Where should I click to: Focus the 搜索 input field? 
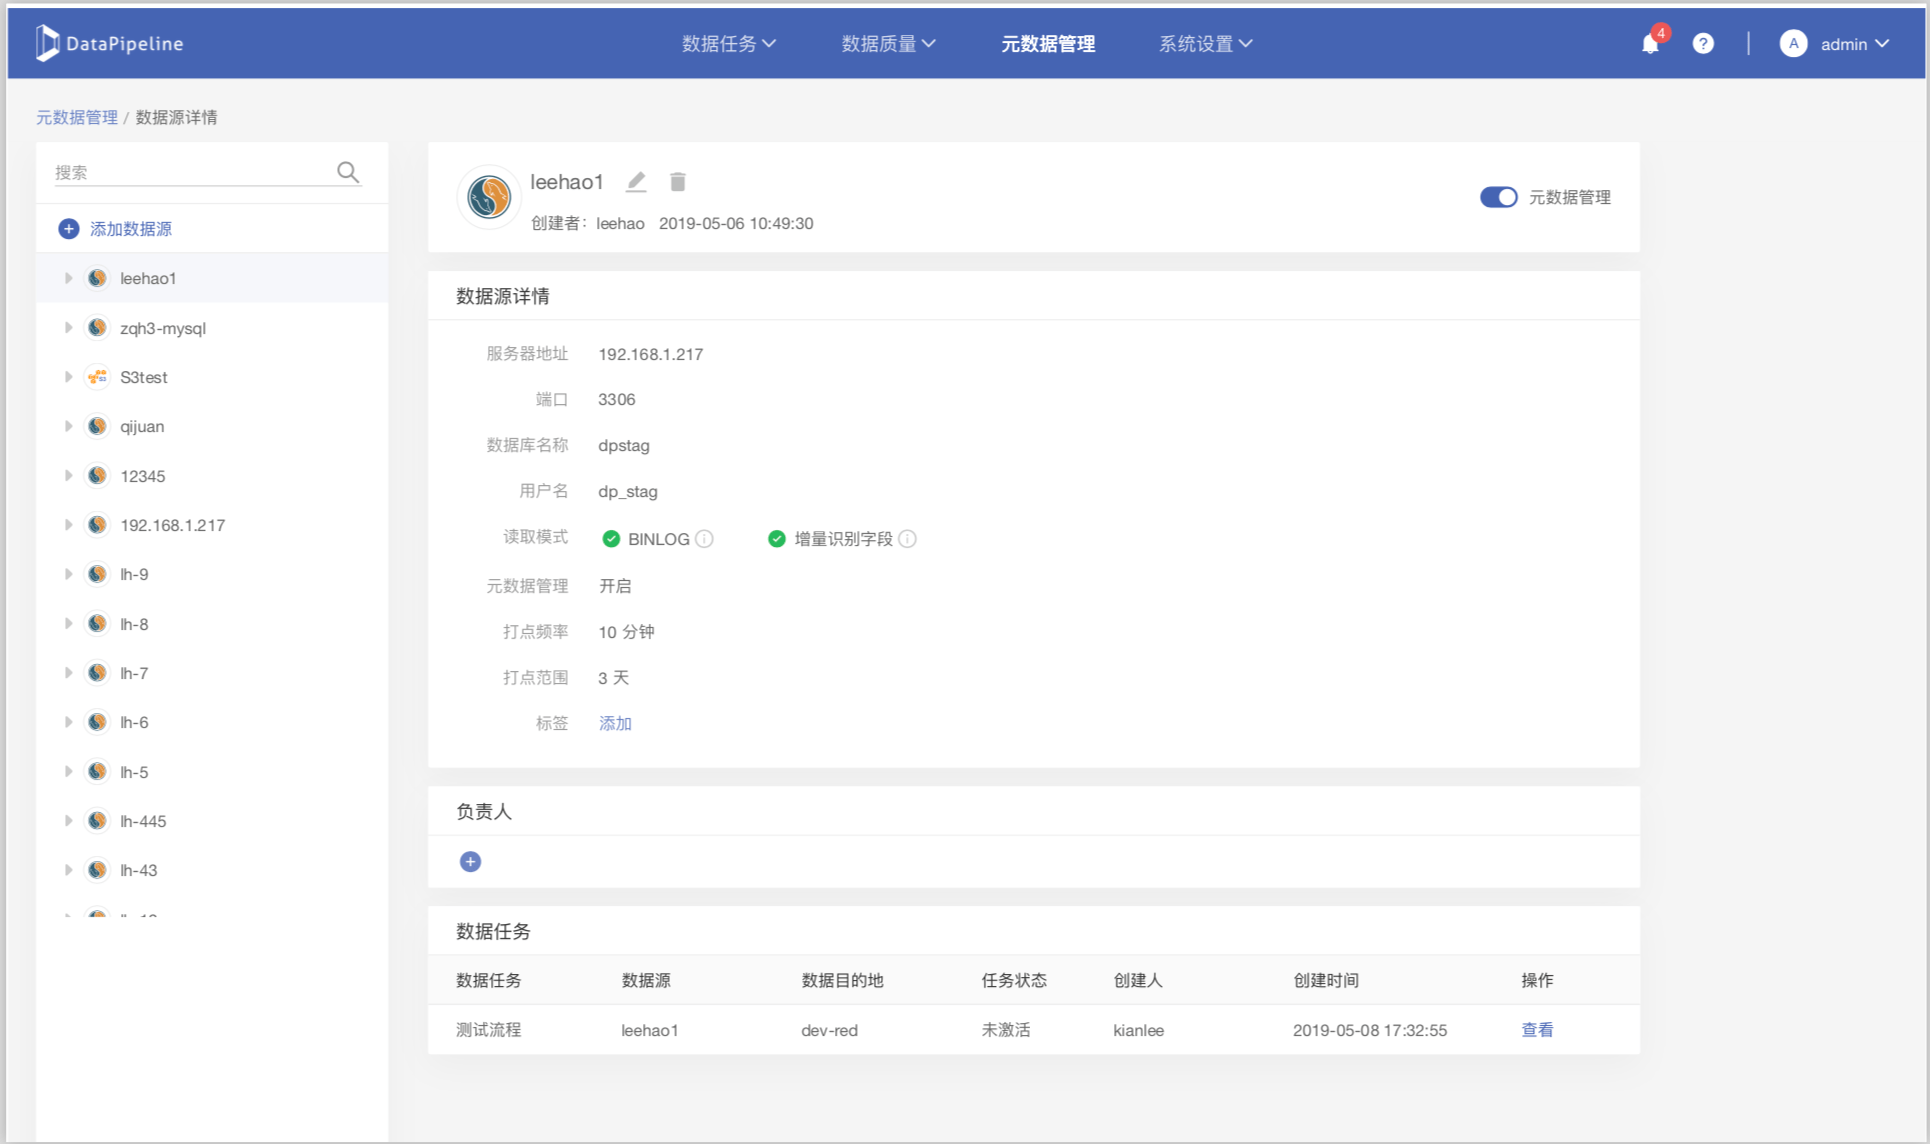point(190,172)
